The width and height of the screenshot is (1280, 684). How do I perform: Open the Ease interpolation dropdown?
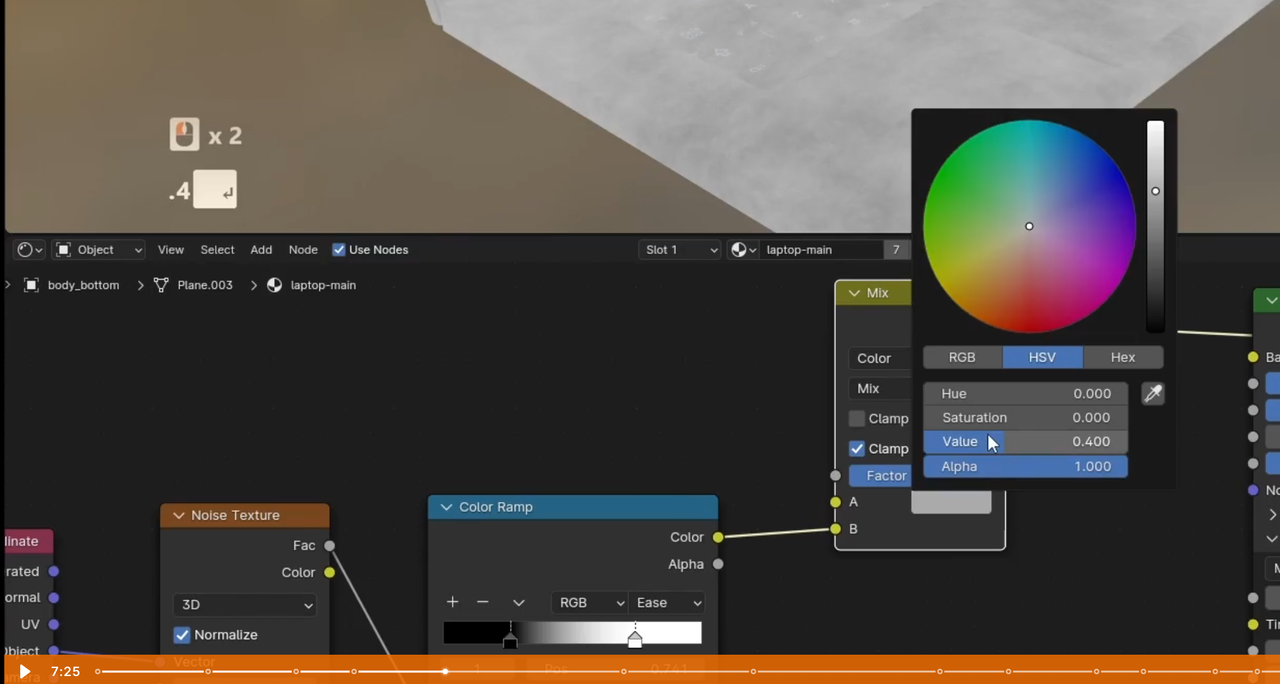tap(667, 603)
